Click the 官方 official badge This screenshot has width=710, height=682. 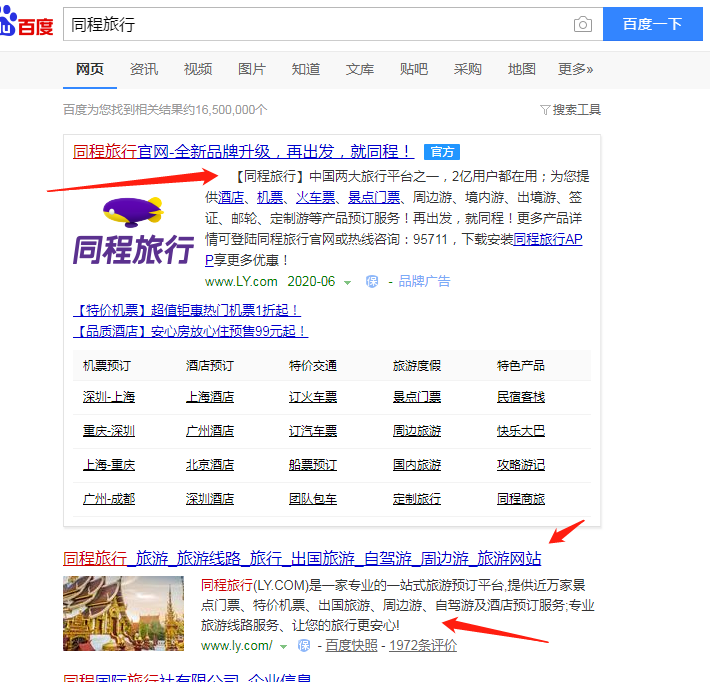click(442, 152)
